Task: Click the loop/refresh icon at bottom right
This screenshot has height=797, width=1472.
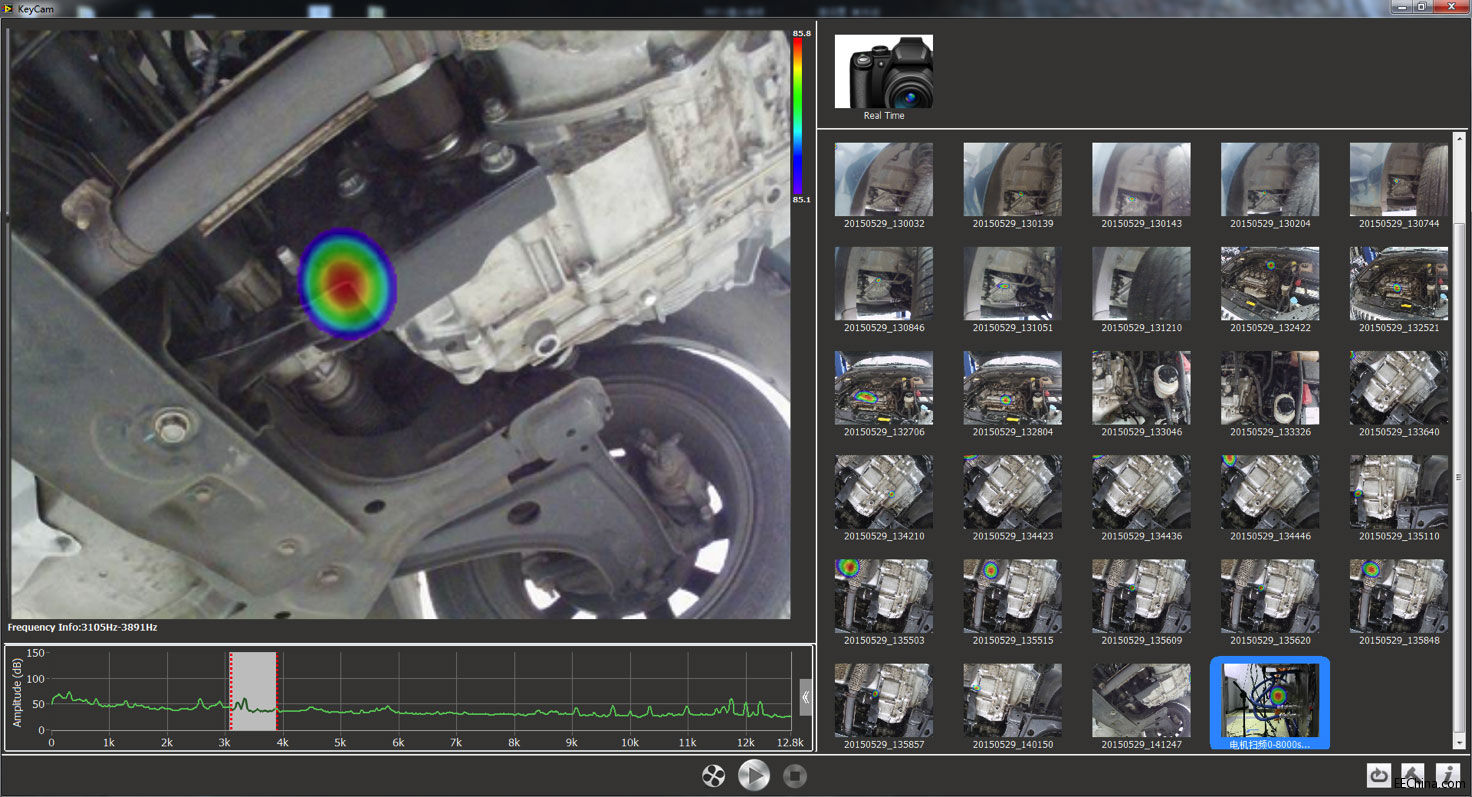Action: pos(1379,775)
